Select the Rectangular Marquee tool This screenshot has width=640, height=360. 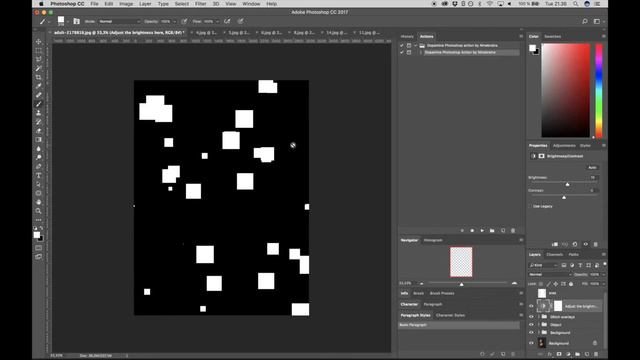tap(39, 51)
